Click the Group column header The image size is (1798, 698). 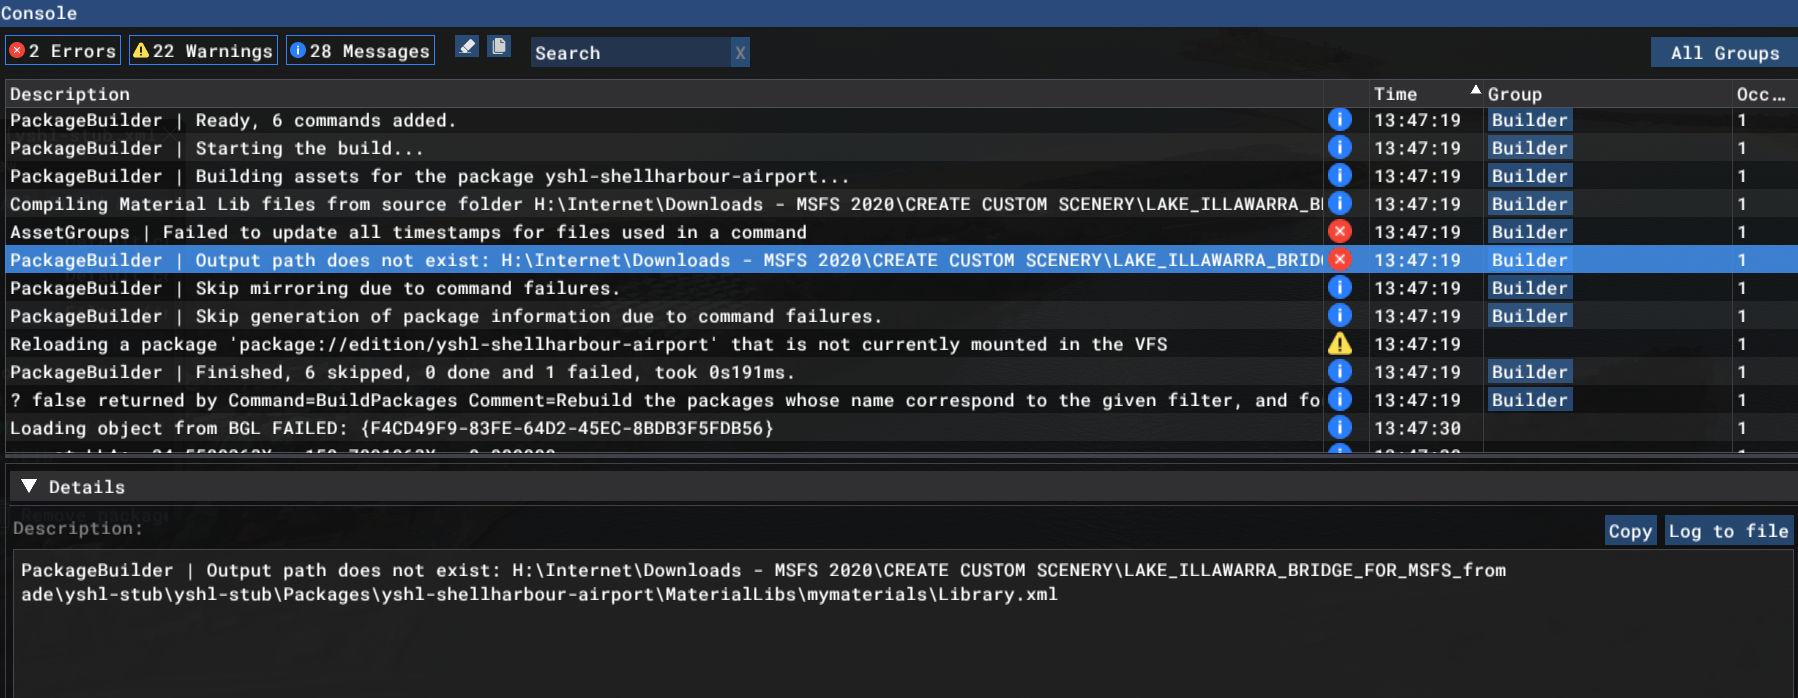[x=1514, y=94]
